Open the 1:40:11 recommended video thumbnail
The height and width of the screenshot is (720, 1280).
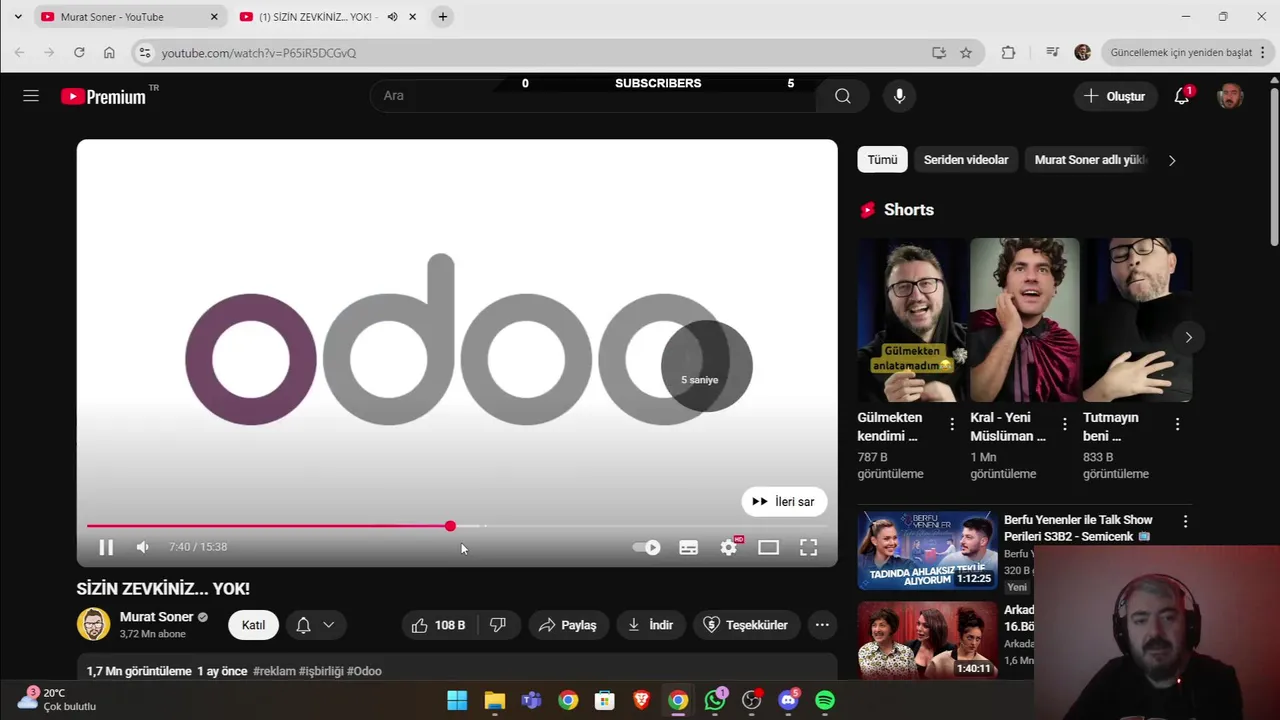(927, 640)
